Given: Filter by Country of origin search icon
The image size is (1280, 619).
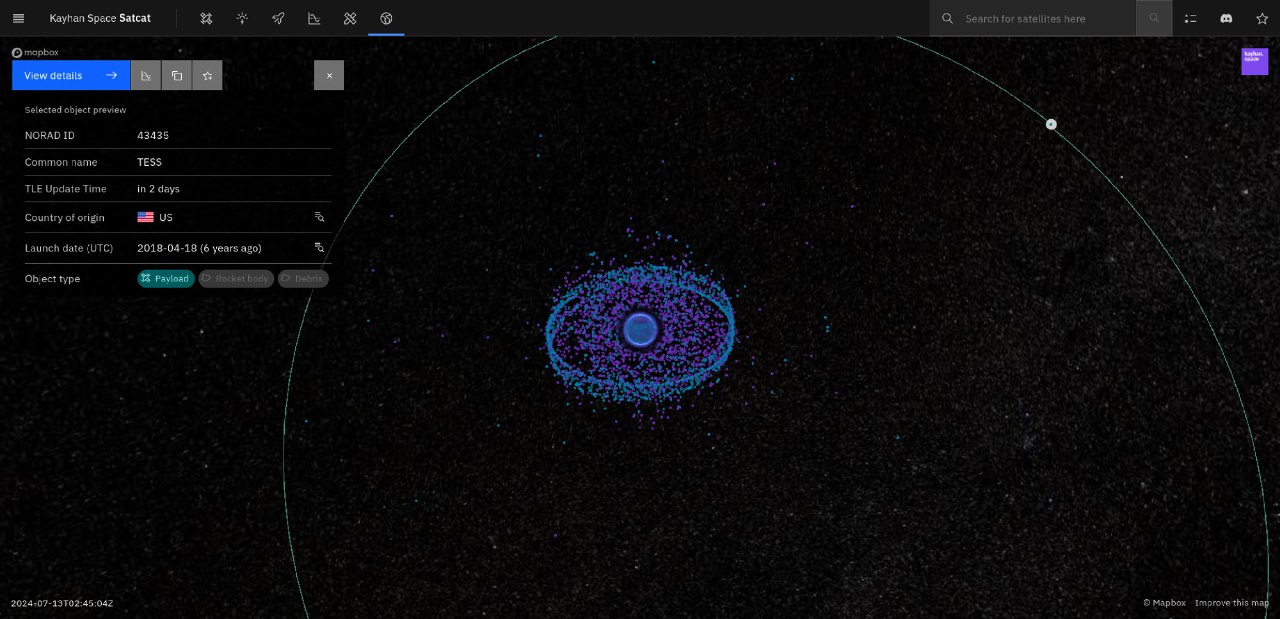Looking at the screenshot, I should (320, 217).
